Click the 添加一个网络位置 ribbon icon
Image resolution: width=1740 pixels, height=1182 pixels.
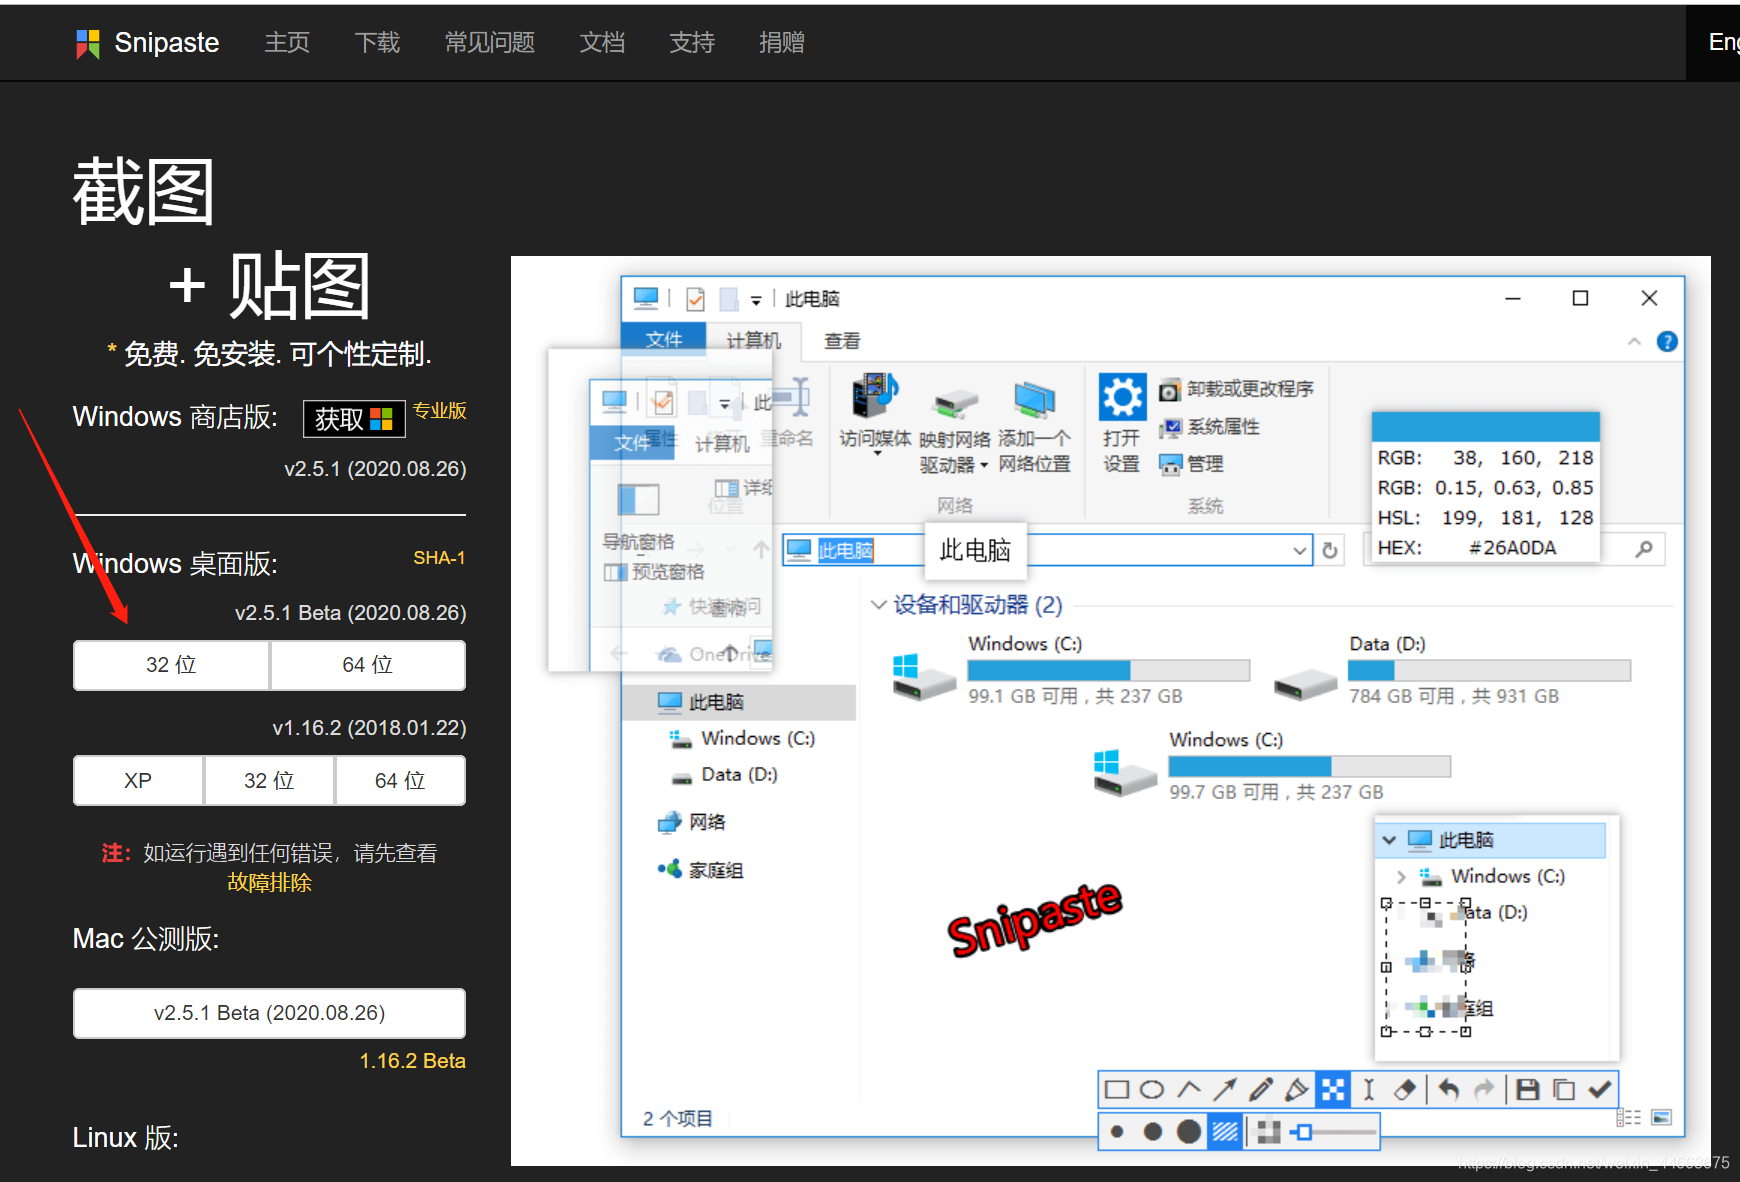tap(1034, 399)
